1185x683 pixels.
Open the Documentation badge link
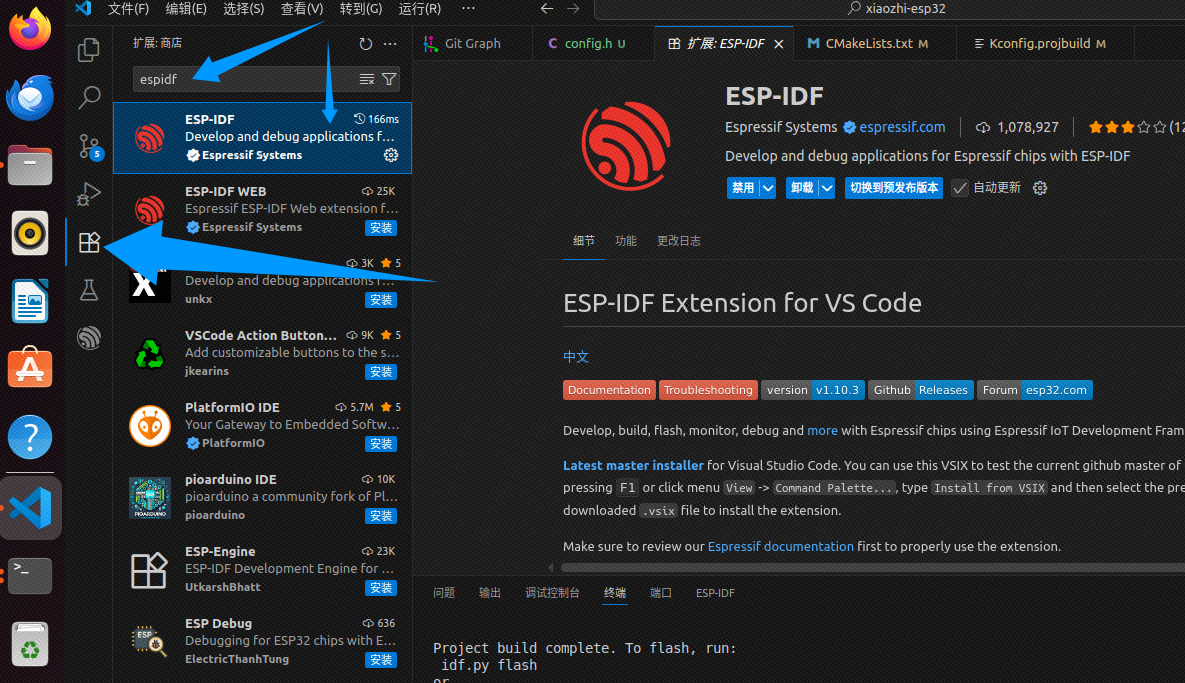point(609,390)
